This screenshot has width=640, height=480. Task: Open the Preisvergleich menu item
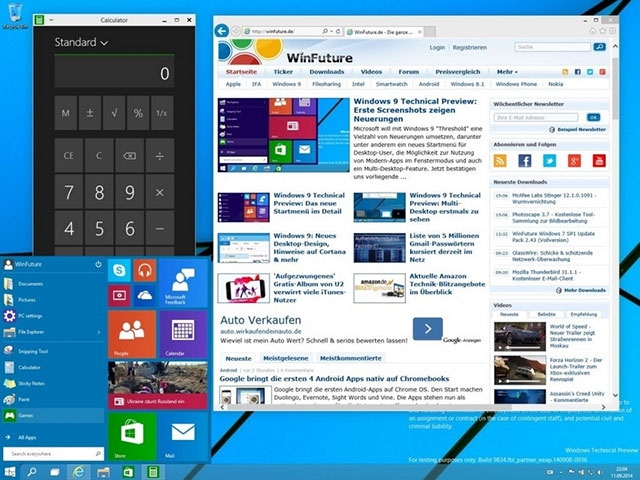coord(458,72)
